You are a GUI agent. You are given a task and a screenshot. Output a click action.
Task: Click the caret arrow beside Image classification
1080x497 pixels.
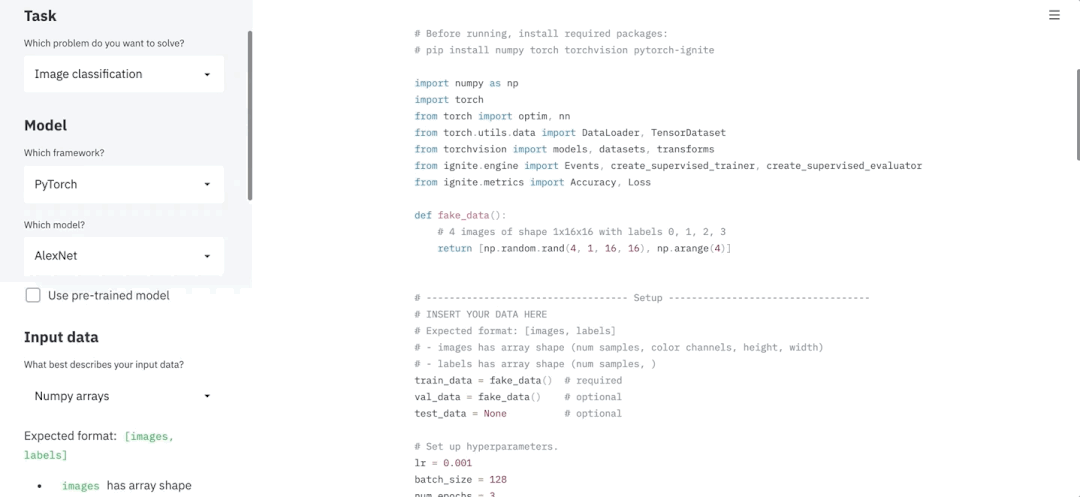tap(207, 74)
